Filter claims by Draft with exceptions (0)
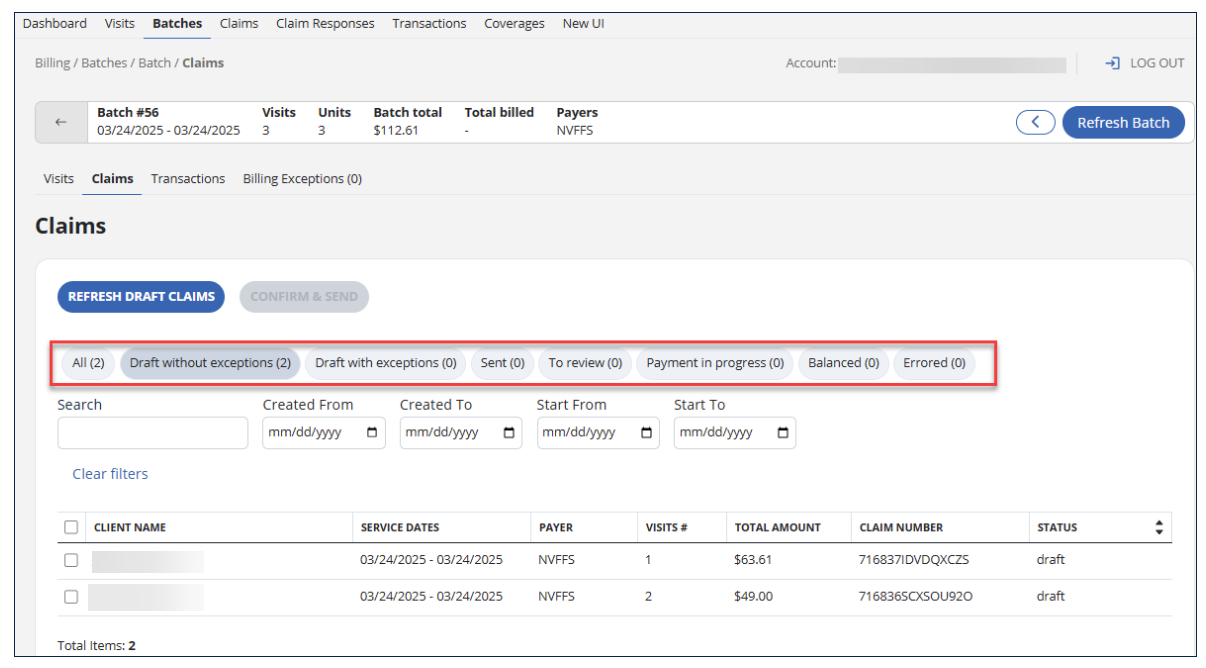The width and height of the screenshot is (1206, 668). coord(385,363)
